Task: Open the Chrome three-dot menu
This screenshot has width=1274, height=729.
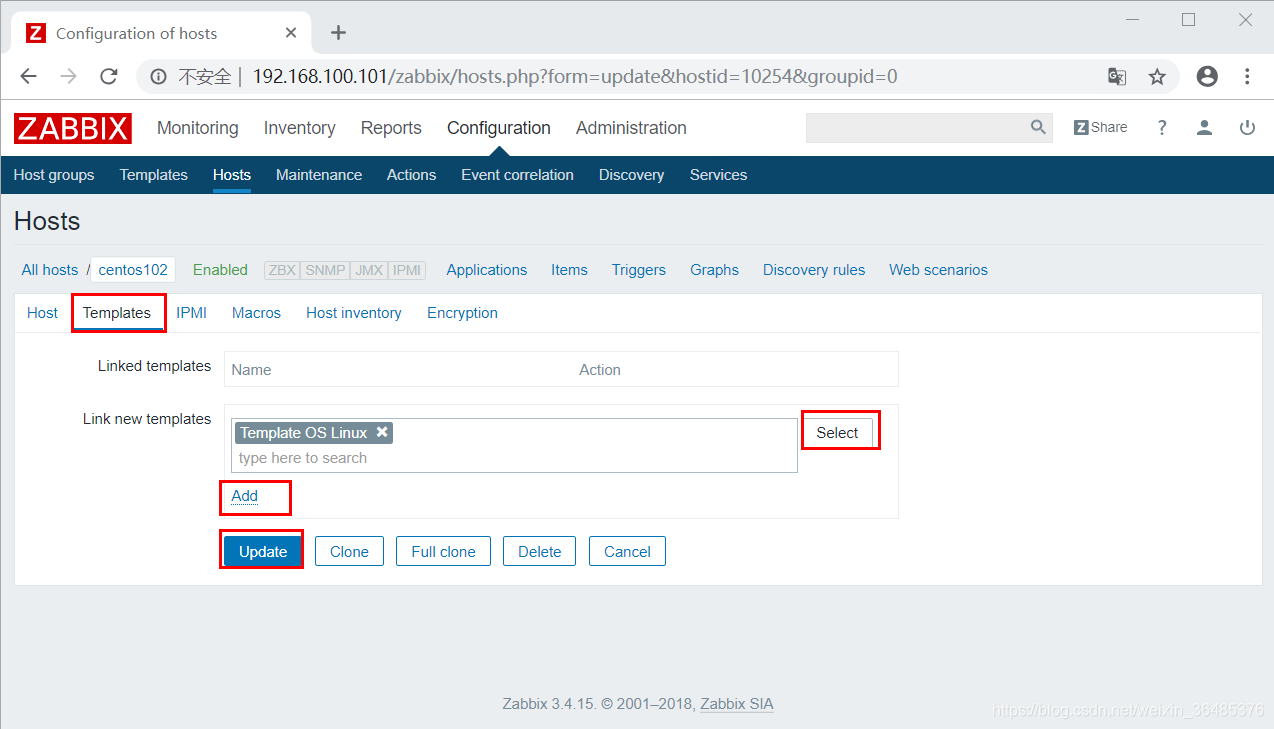Action: 1247,76
